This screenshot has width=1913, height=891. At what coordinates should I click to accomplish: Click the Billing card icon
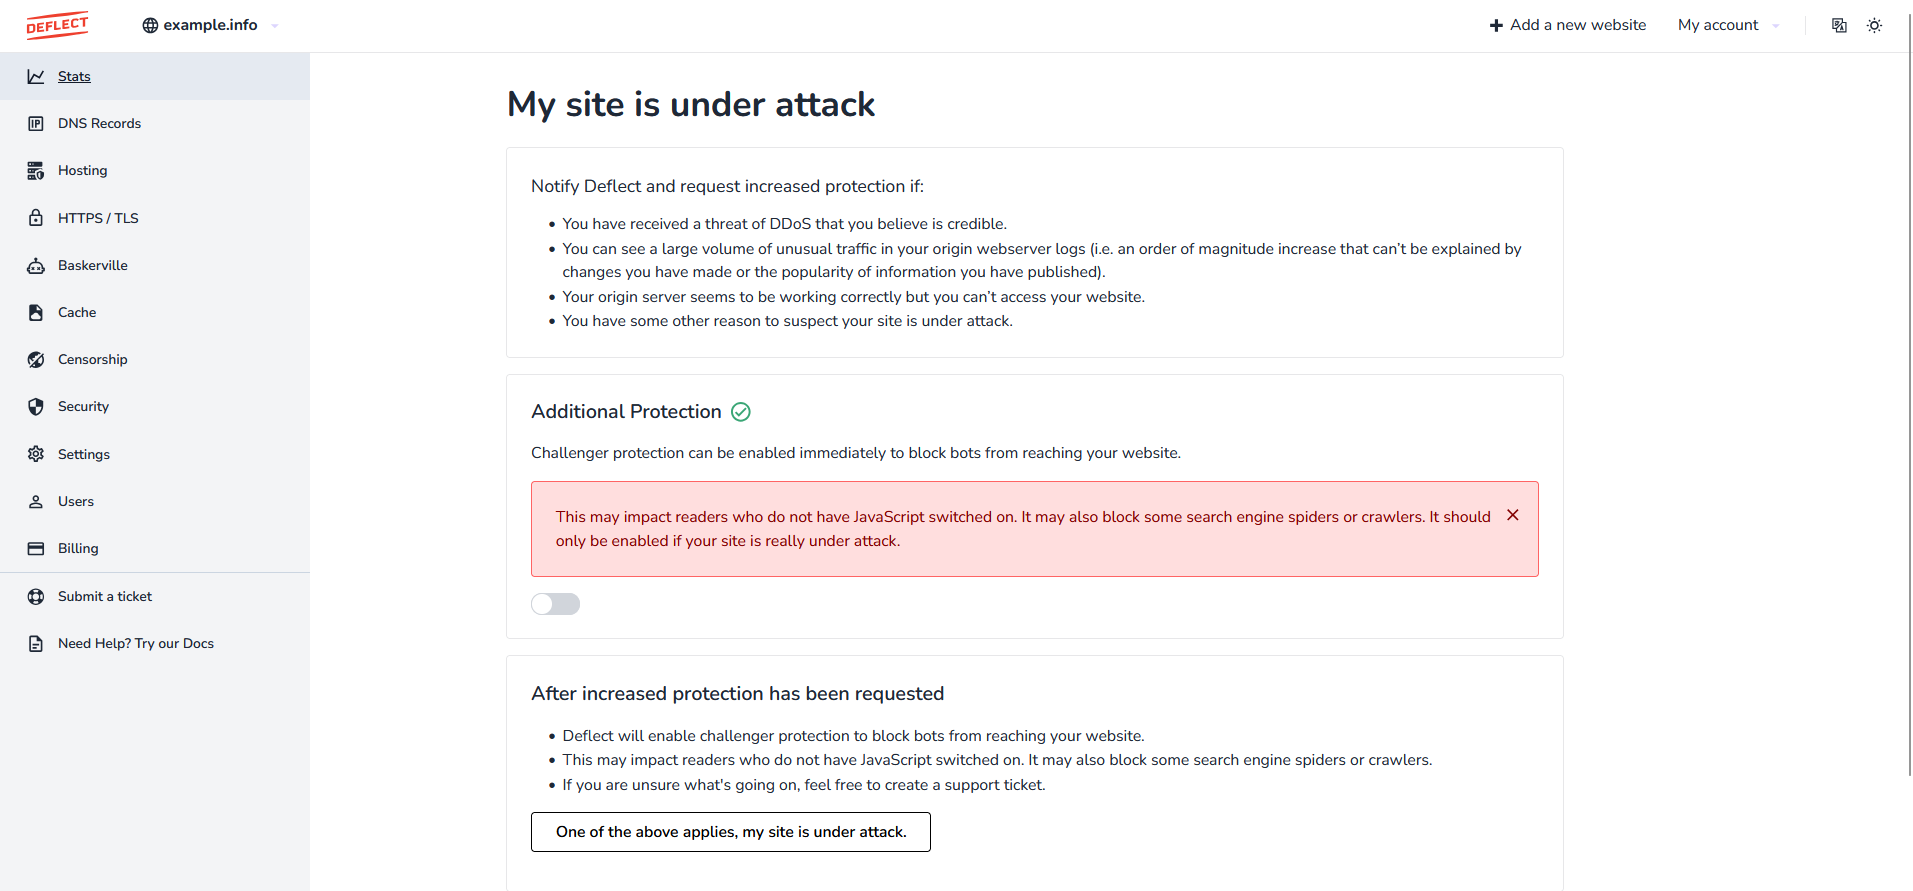pos(36,549)
